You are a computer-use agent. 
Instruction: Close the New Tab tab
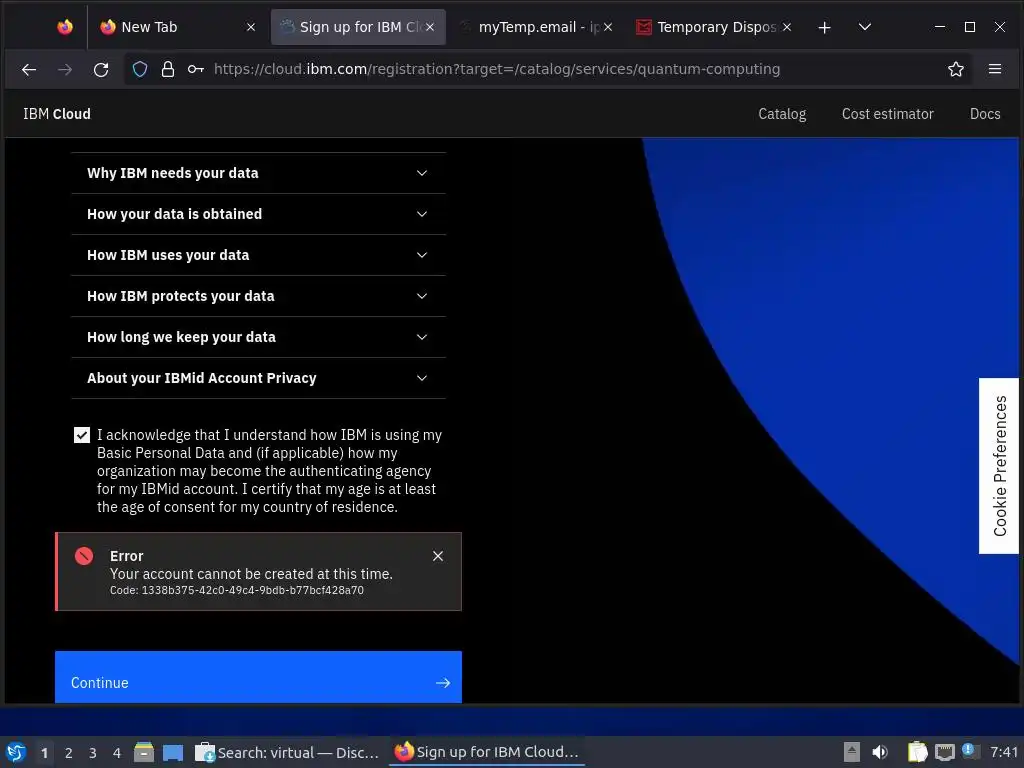pyautogui.click(x=251, y=27)
